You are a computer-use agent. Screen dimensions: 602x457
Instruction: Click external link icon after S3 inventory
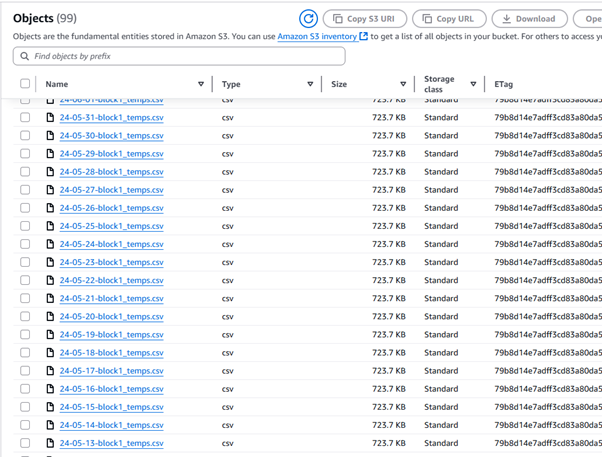363,36
